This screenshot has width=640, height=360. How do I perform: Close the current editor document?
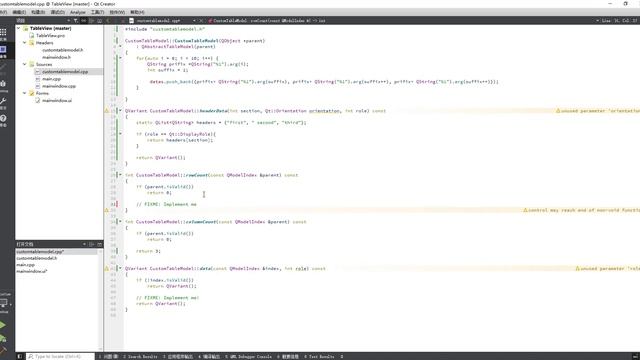point(201,20)
